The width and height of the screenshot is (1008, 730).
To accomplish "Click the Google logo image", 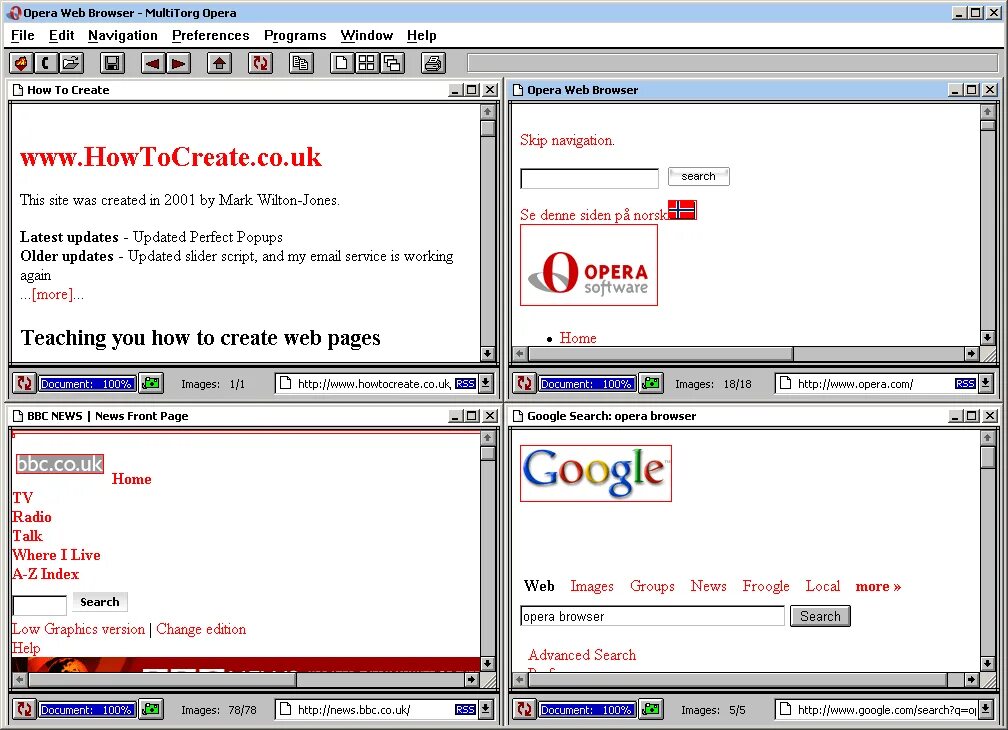I will [596, 473].
